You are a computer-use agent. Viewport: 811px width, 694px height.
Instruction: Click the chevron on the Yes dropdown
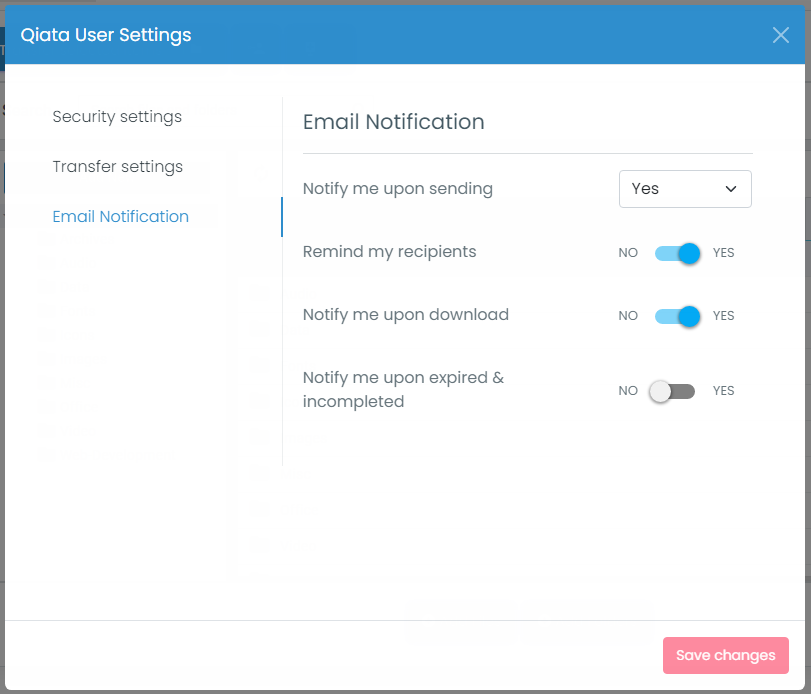pos(731,189)
